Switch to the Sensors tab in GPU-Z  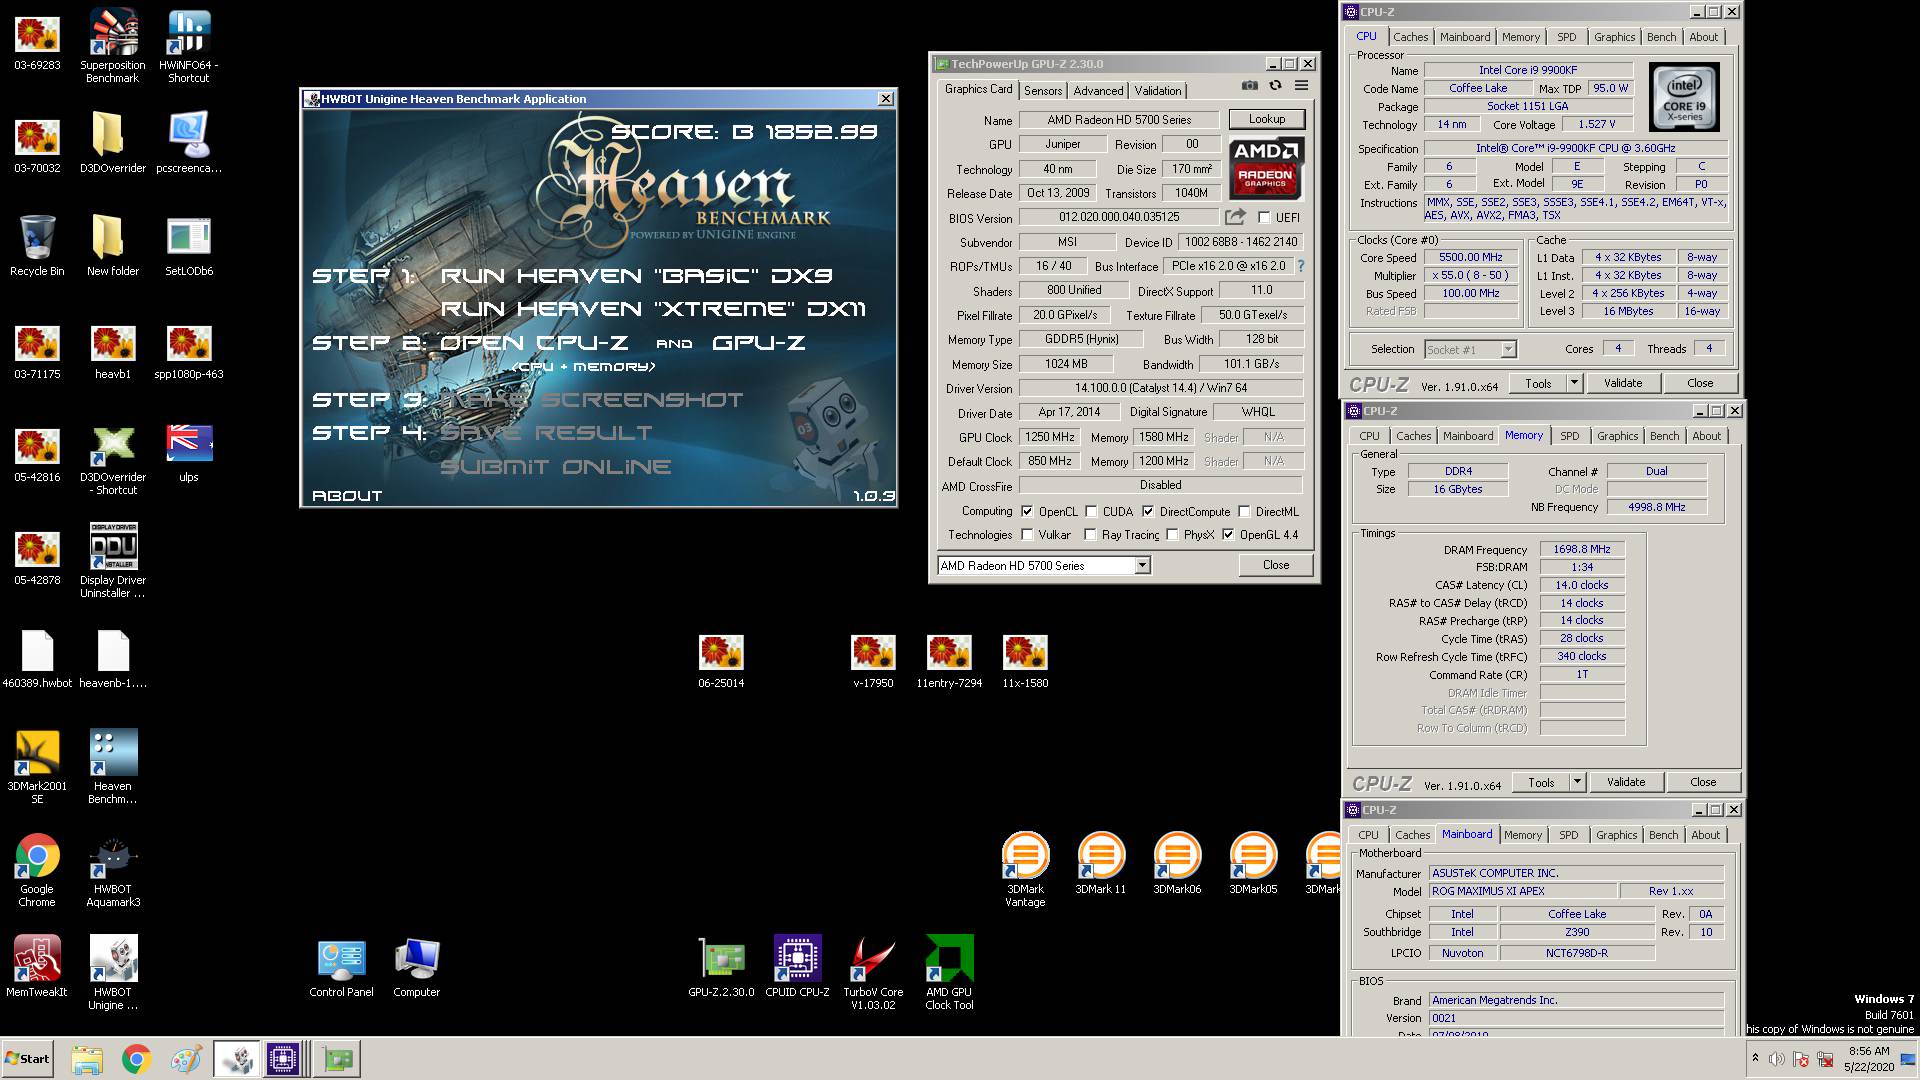[x=1043, y=90]
